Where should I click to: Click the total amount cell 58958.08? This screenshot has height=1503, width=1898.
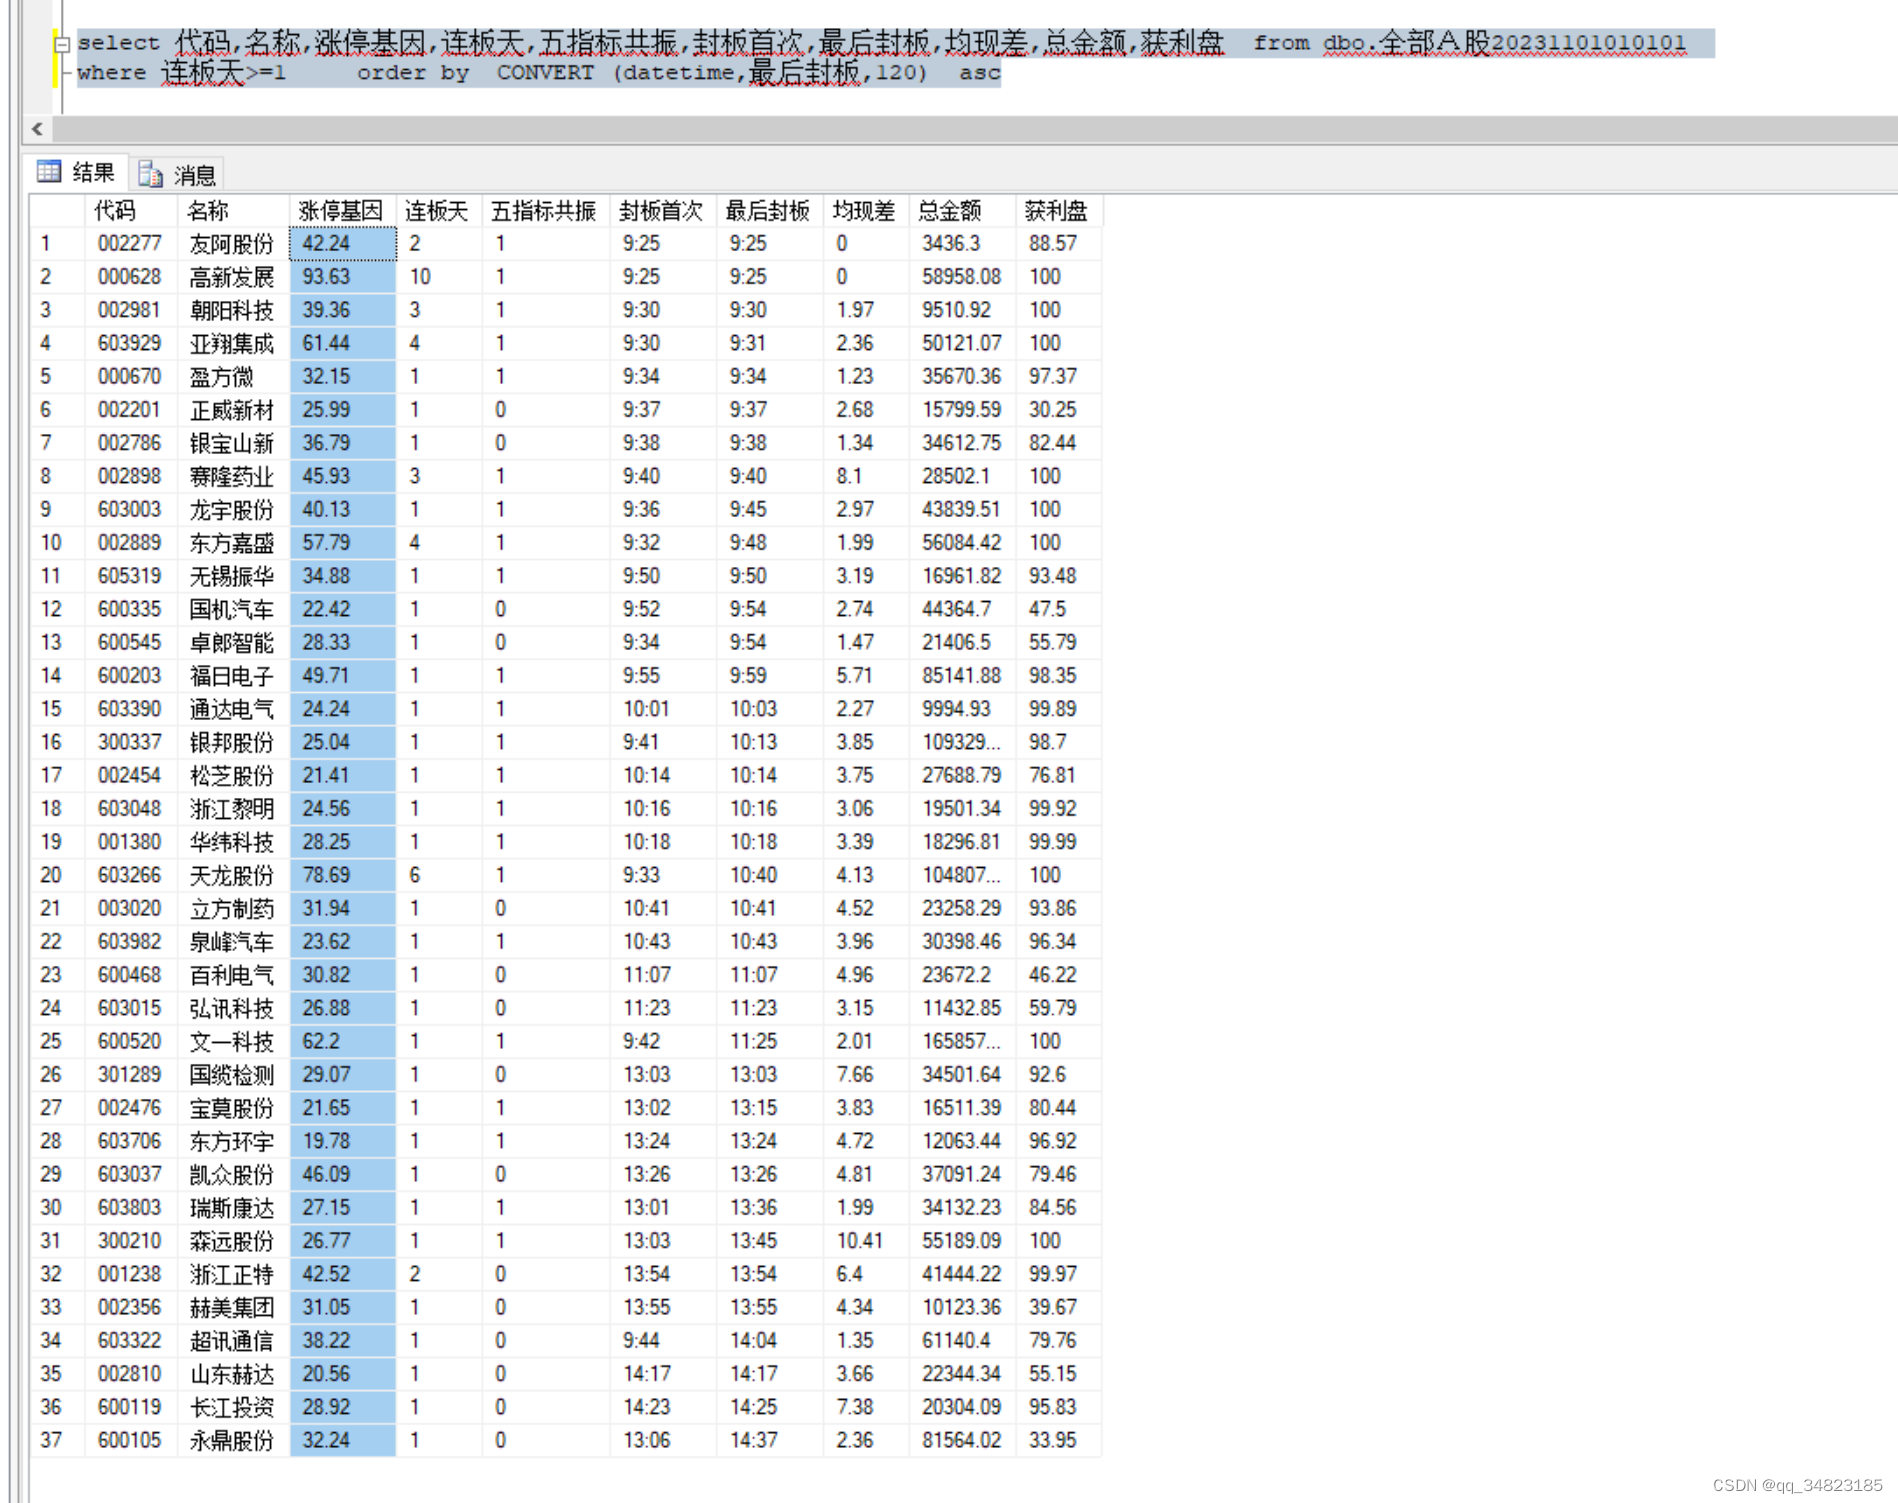click(962, 277)
